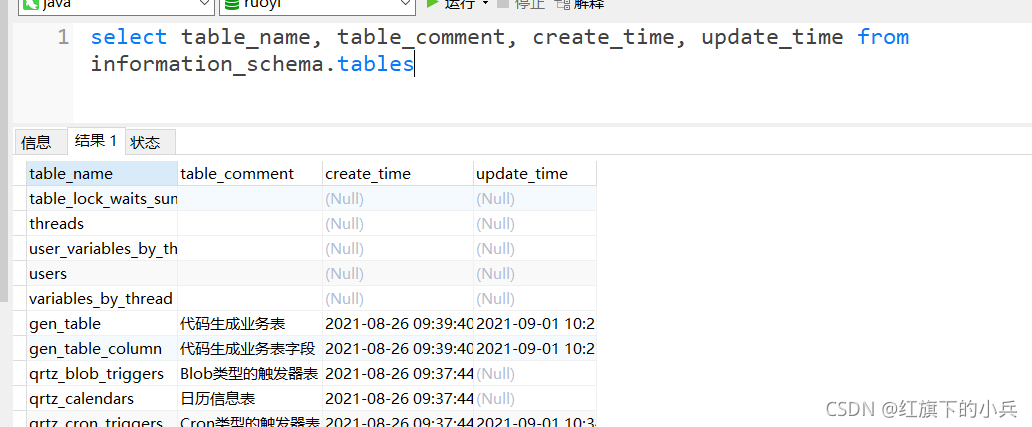
Task: Click create_time cell of gen_table_column row
Action: tap(398, 349)
